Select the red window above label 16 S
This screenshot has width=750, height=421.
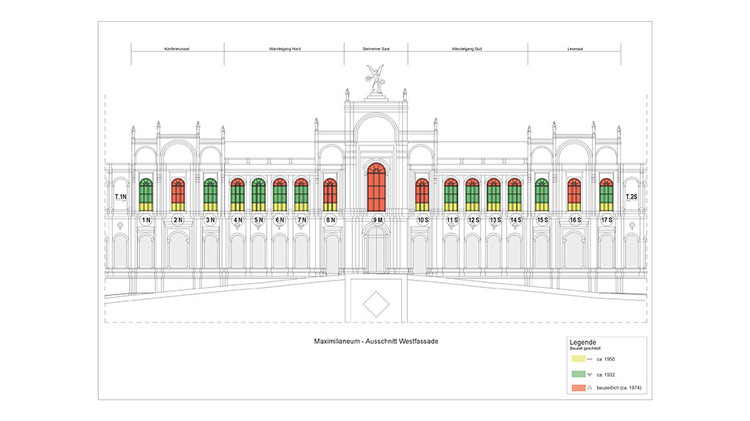pyautogui.click(x=575, y=194)
